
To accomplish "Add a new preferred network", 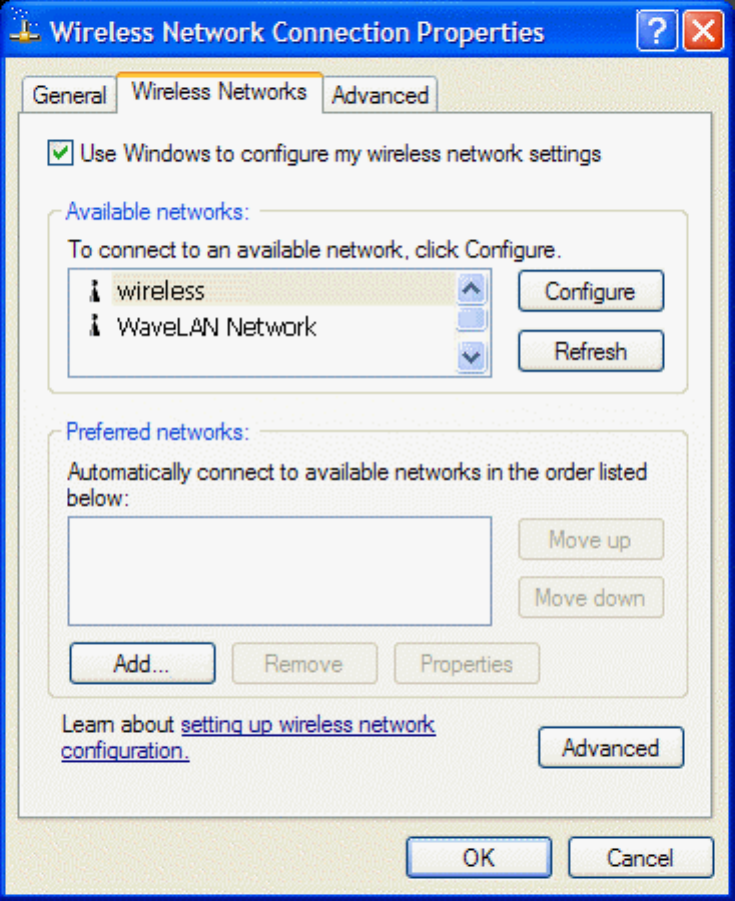I will 143,664.
